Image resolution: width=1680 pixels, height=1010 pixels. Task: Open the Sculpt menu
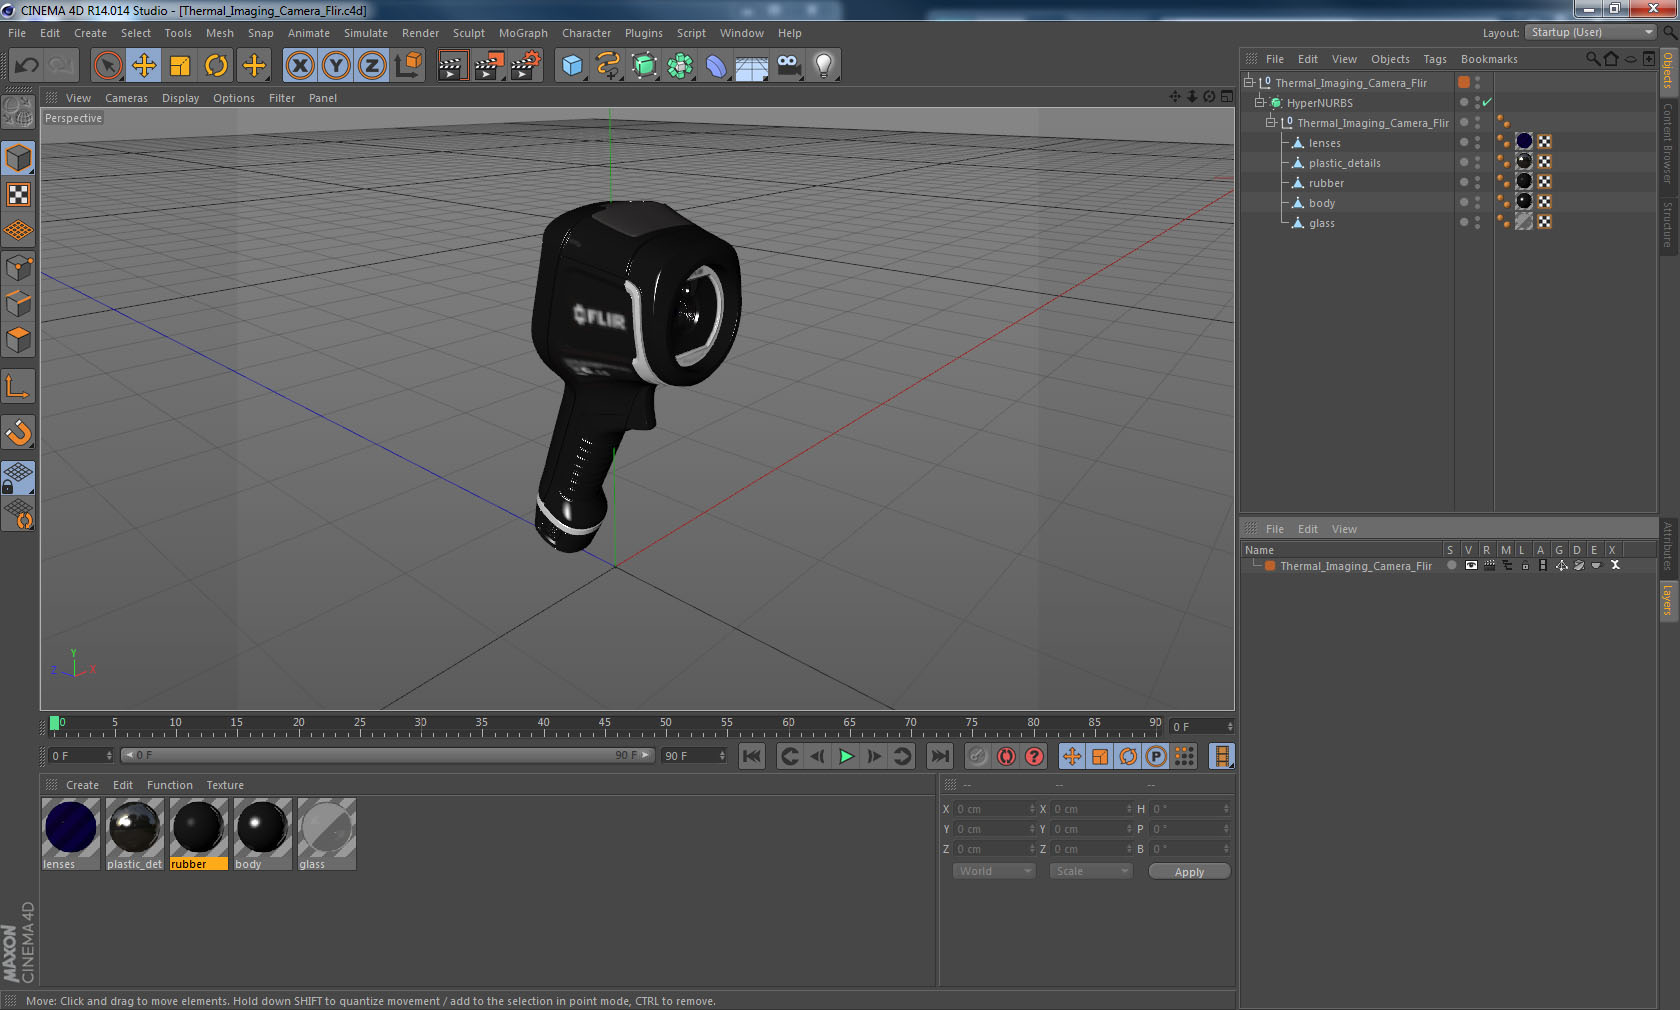tap(468, 33)
